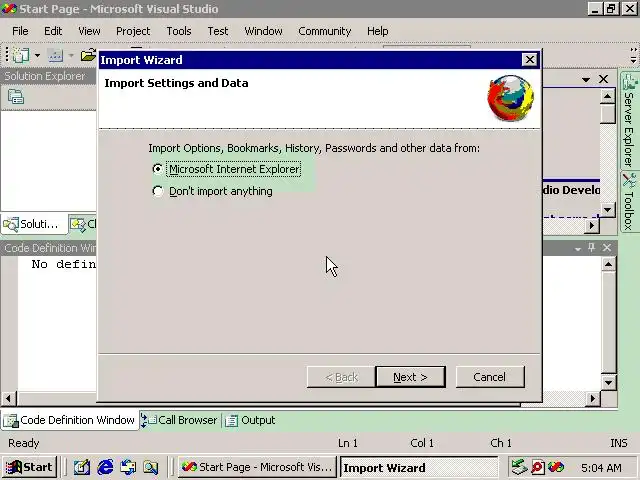Open the View menu
Image resolution: width=640 pixels, height=480 pixels.
(x=89, y=31)
